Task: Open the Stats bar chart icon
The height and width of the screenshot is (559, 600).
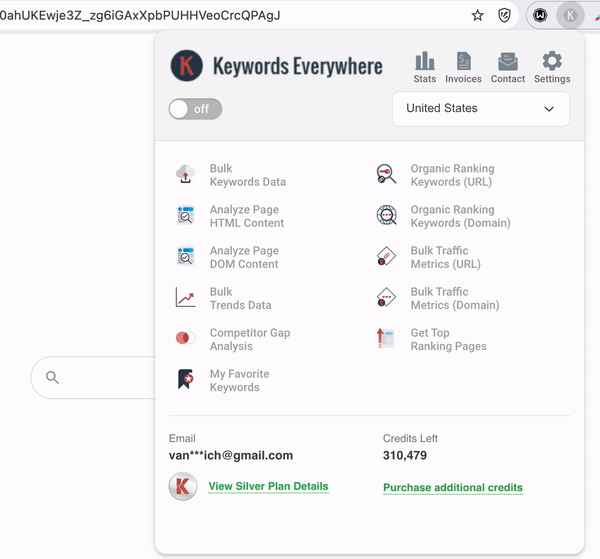Action: click(x=425, y=61)
